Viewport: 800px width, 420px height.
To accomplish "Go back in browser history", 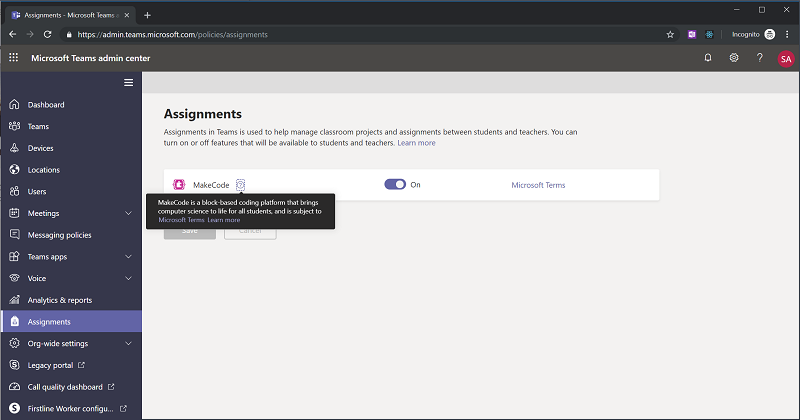I will (13, 34).
